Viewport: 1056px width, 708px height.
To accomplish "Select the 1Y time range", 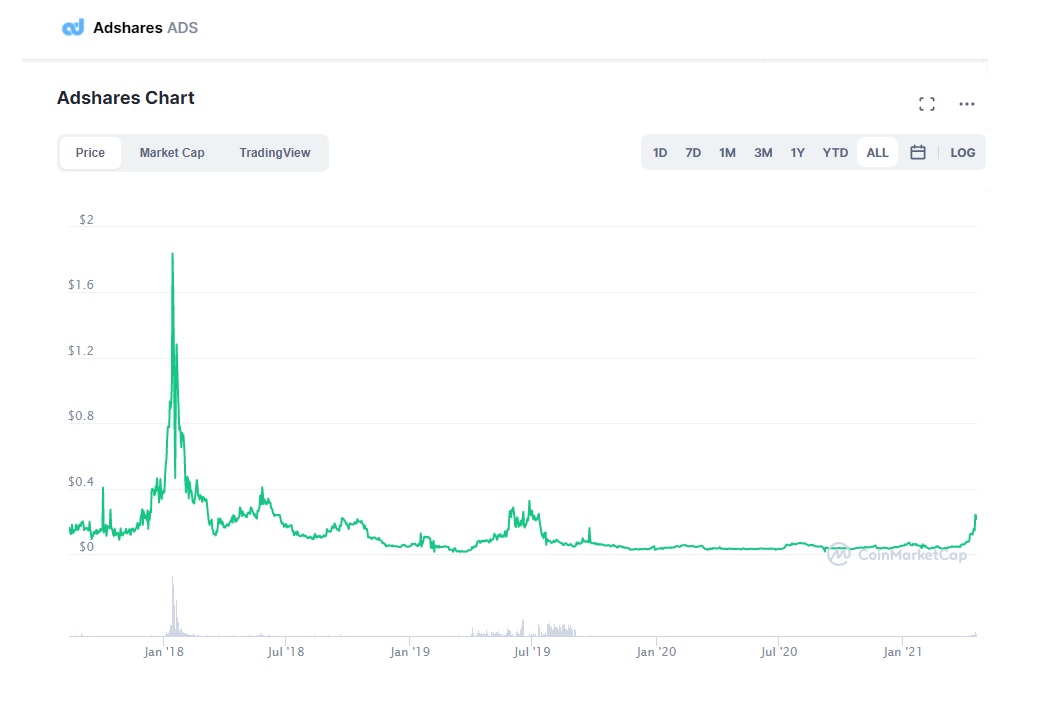I will (797, 153).
